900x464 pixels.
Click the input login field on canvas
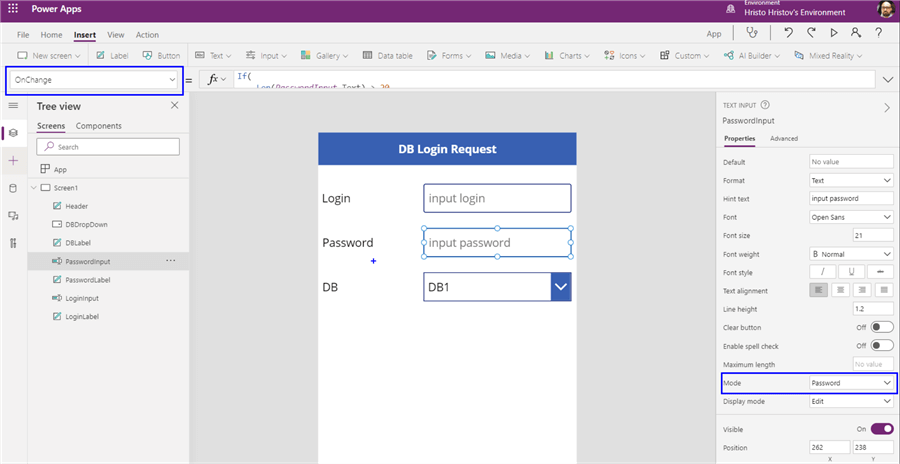click(497, 198)
